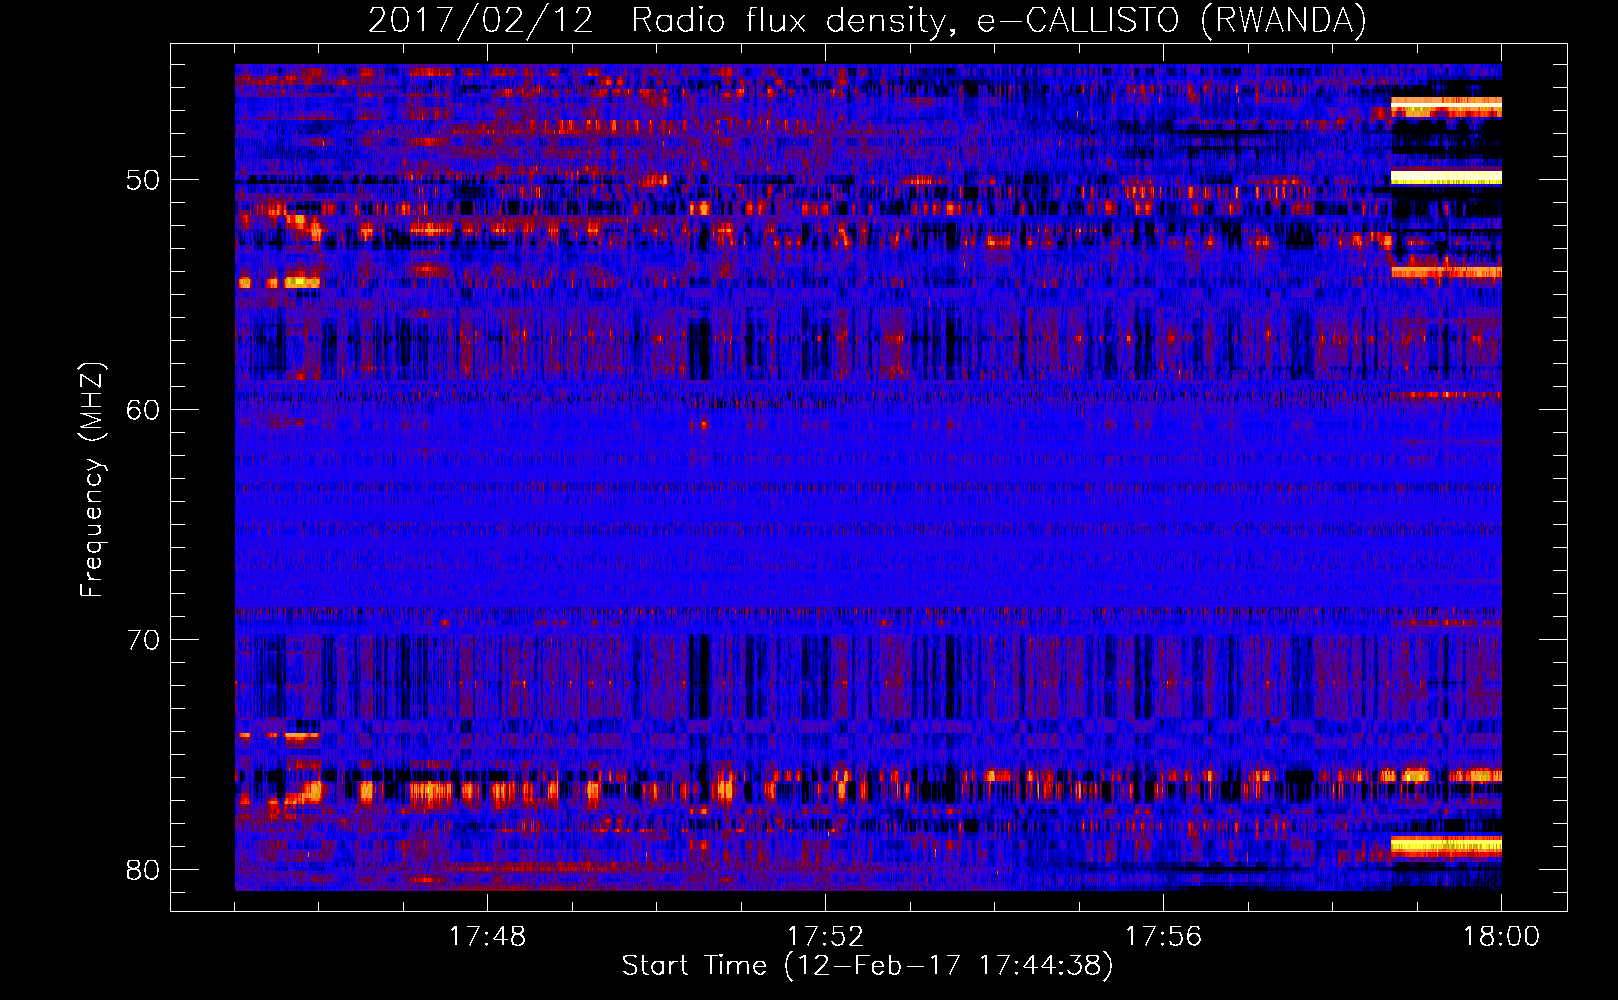Viewport: 1618px width, 1000px height.
Task: Click the 17:56 time tick label
Action: 1163,937
